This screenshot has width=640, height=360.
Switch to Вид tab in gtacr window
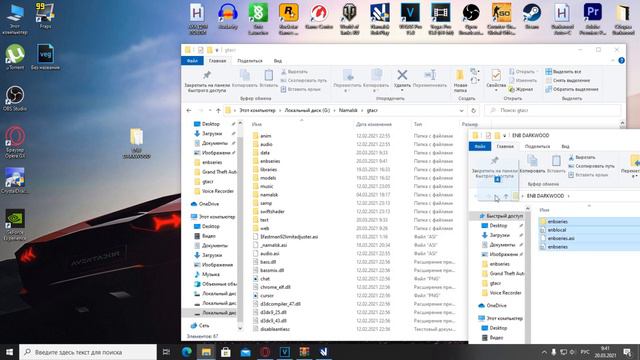point(278,61)
